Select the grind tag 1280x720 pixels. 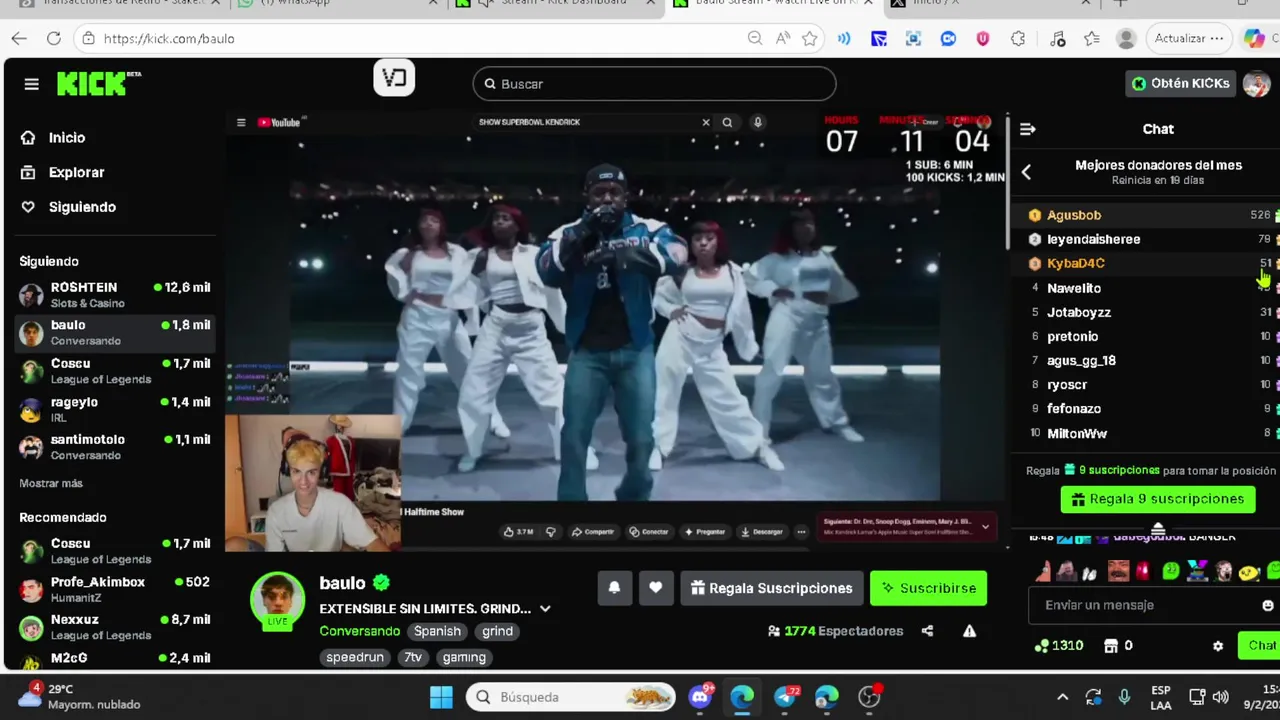click(x=497, y=631)
